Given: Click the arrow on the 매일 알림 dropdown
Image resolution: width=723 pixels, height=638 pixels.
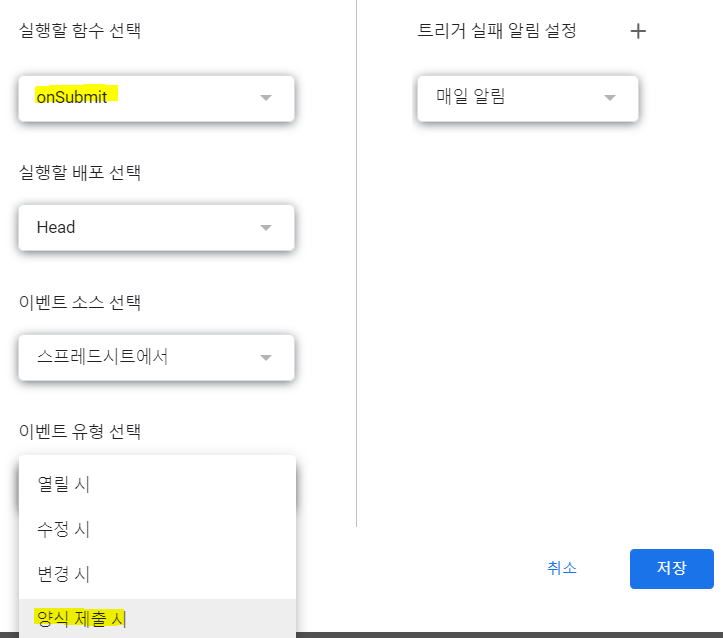Looking at the screenshot, I should [x=610, y=98].
